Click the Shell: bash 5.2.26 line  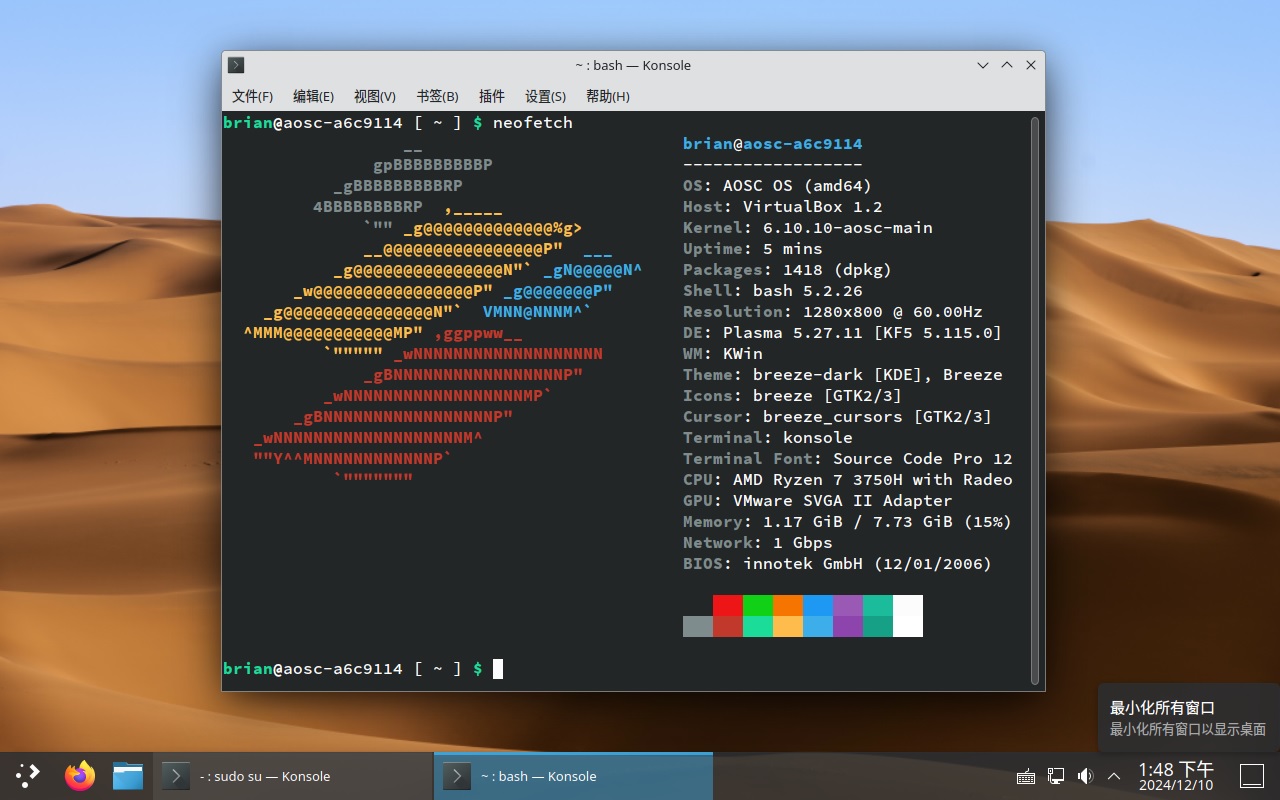(773, 291)
